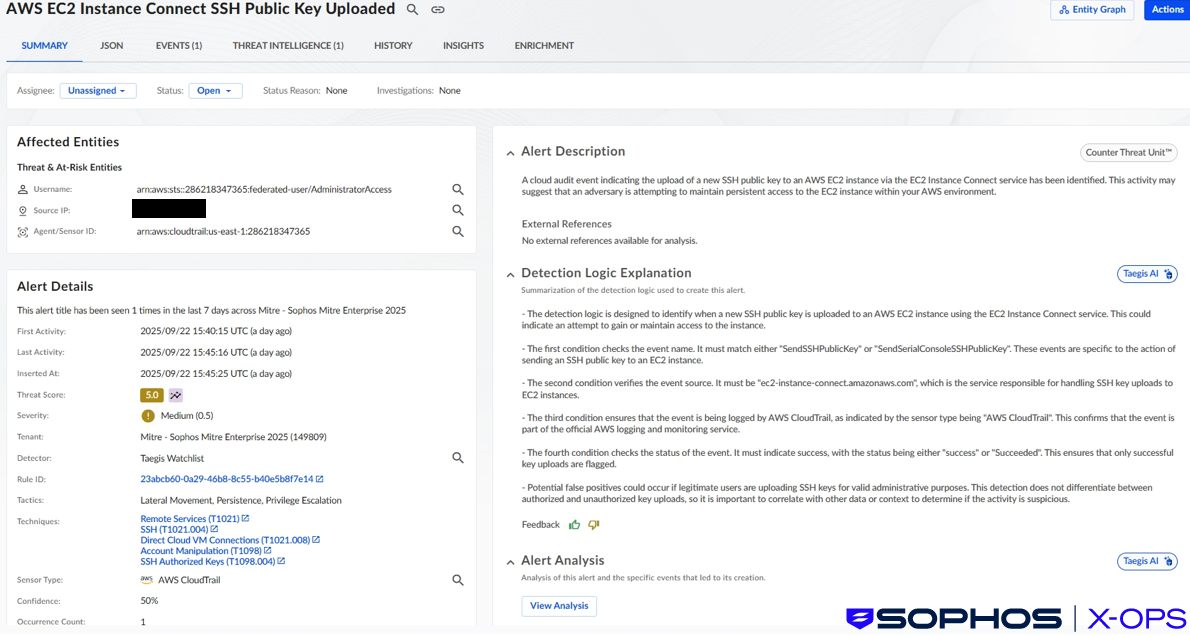The width and height of the screenshot is (1190, 635).
Task: Open the threat score trend chart icon
Action: (176, 394)
